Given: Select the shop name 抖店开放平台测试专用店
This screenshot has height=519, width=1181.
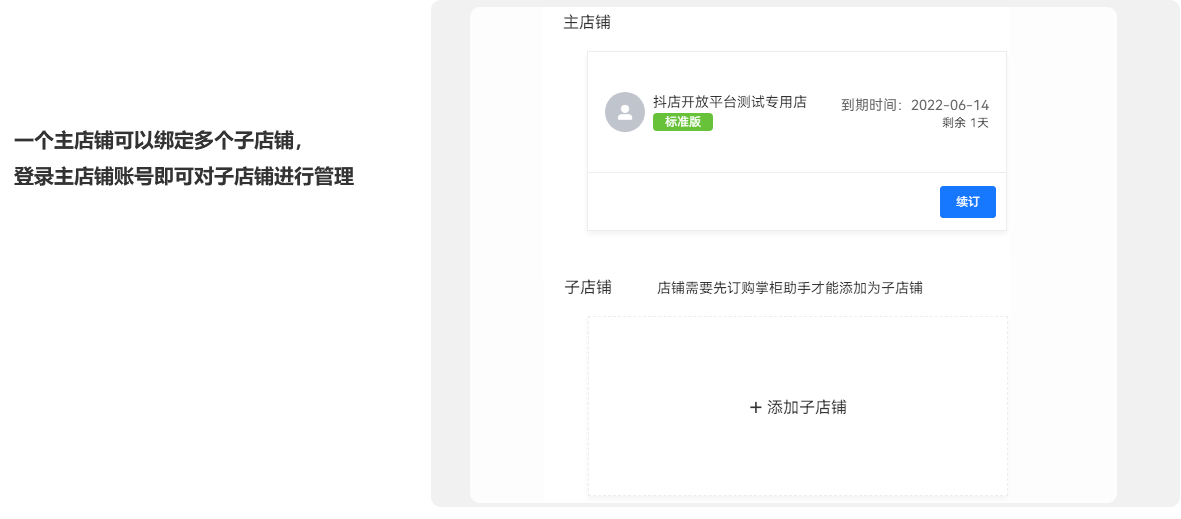Looking at the screenshot, I should (730, 102).
